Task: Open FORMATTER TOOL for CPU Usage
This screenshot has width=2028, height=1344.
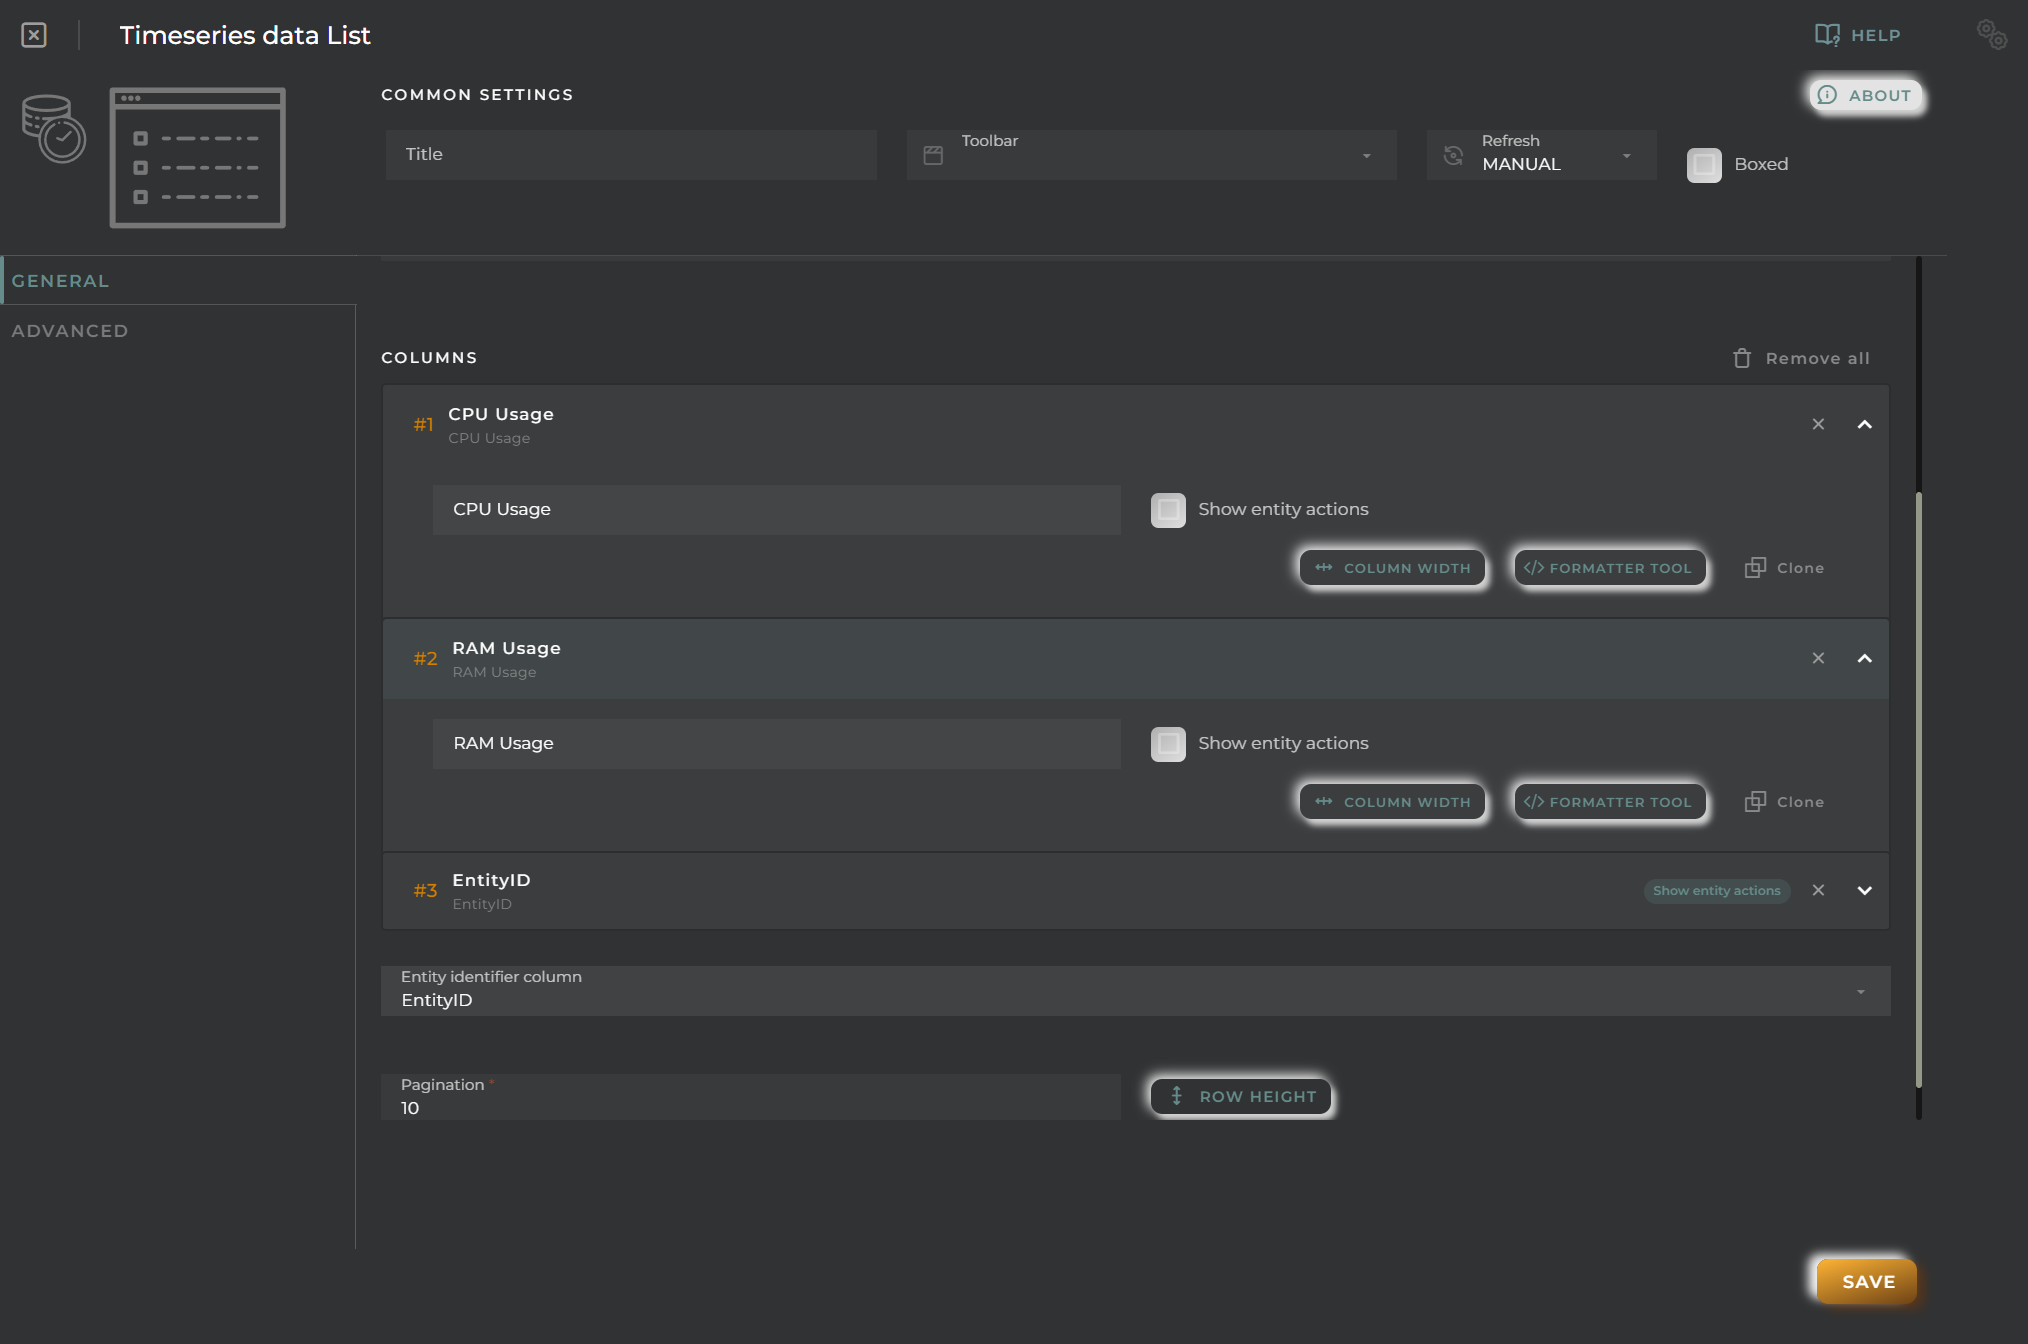Action: tap(1610, 568)
